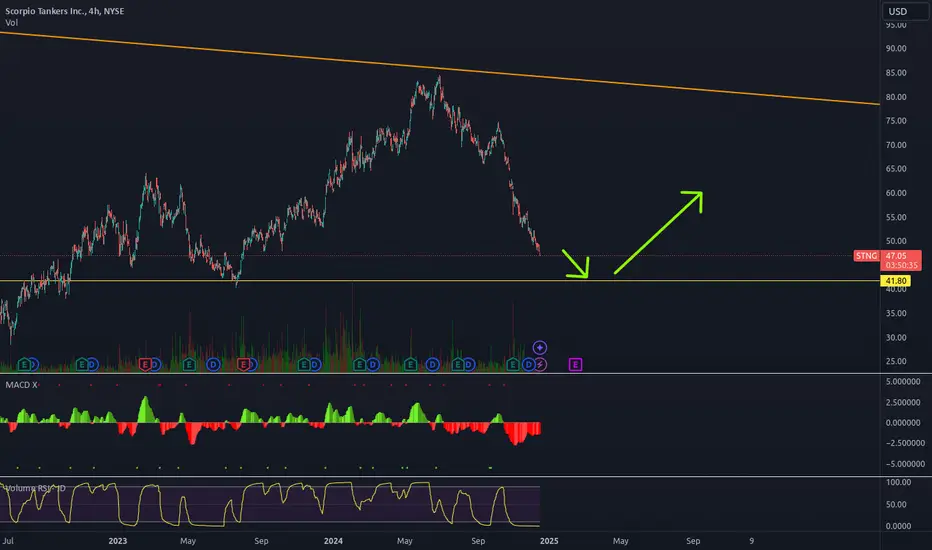Click the lightning bolt event icon
This screenshot has height=550, width=932.
[x=540, y=364]
